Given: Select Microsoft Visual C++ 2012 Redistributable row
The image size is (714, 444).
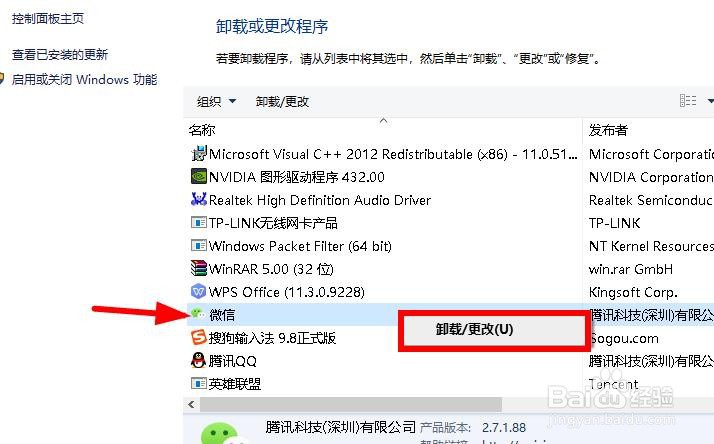Looking at the screenshot, I should (393, 154).
